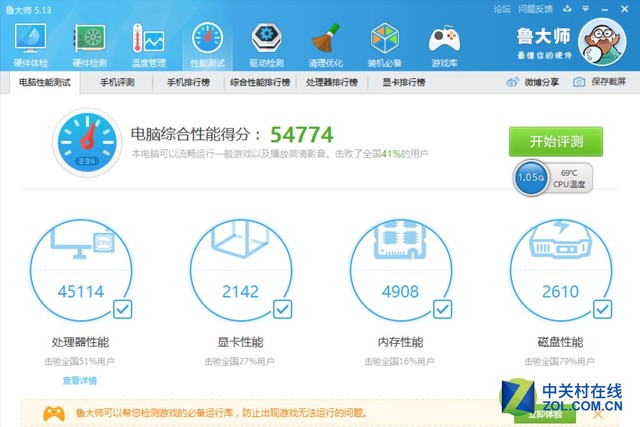Click the 微博分享 text link
Viewport: 640px width, 427px height.
click(x=542, y=82)
